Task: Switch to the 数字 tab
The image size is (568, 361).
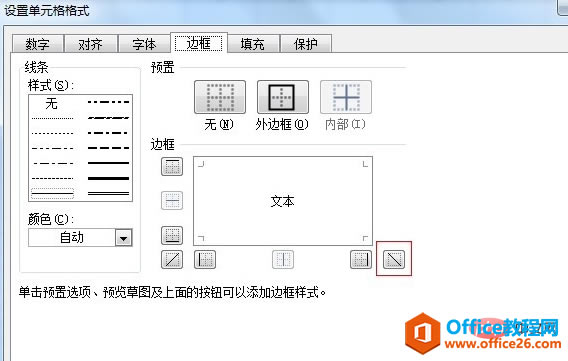Action: [x=38, y=44]
